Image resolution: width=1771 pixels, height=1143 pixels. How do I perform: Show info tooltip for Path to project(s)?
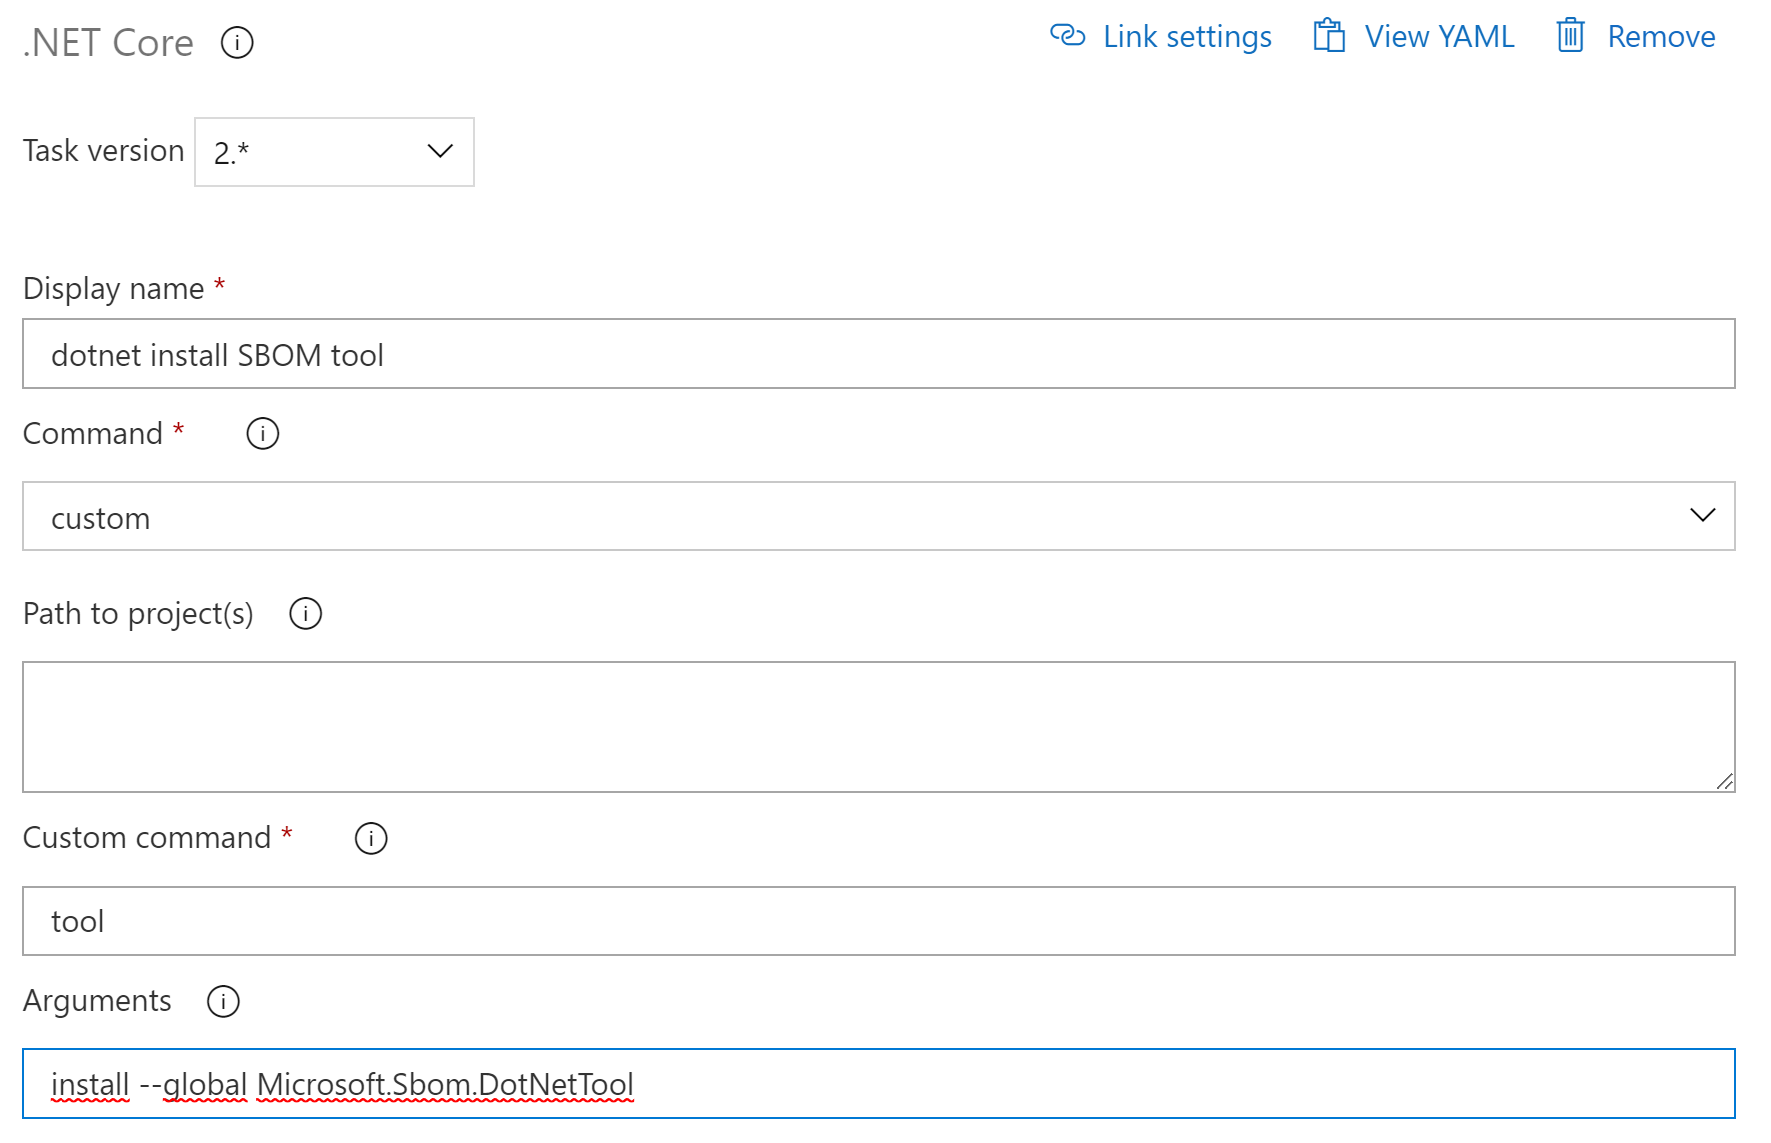[x=306, y=614]
